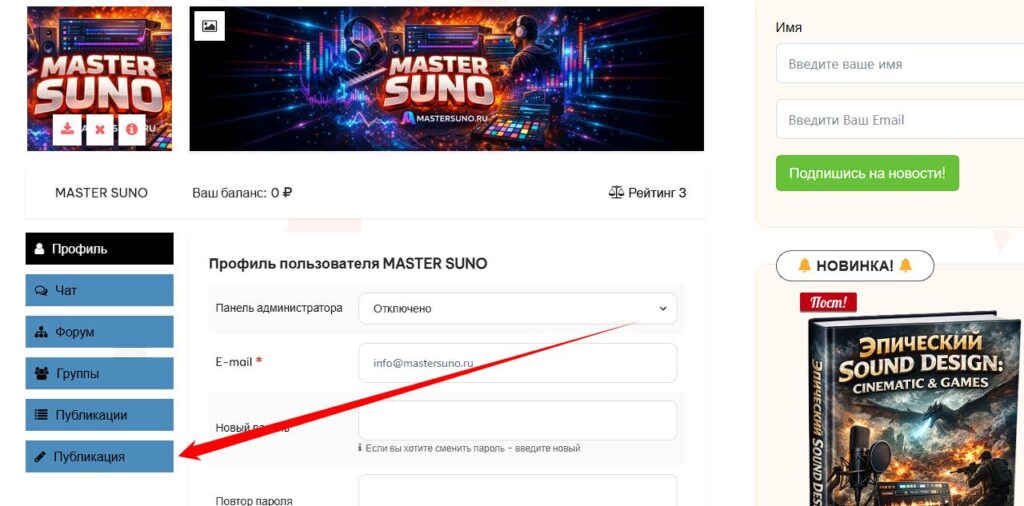
Task: Delete avatar using the red X icon
Action: [99, 129]
